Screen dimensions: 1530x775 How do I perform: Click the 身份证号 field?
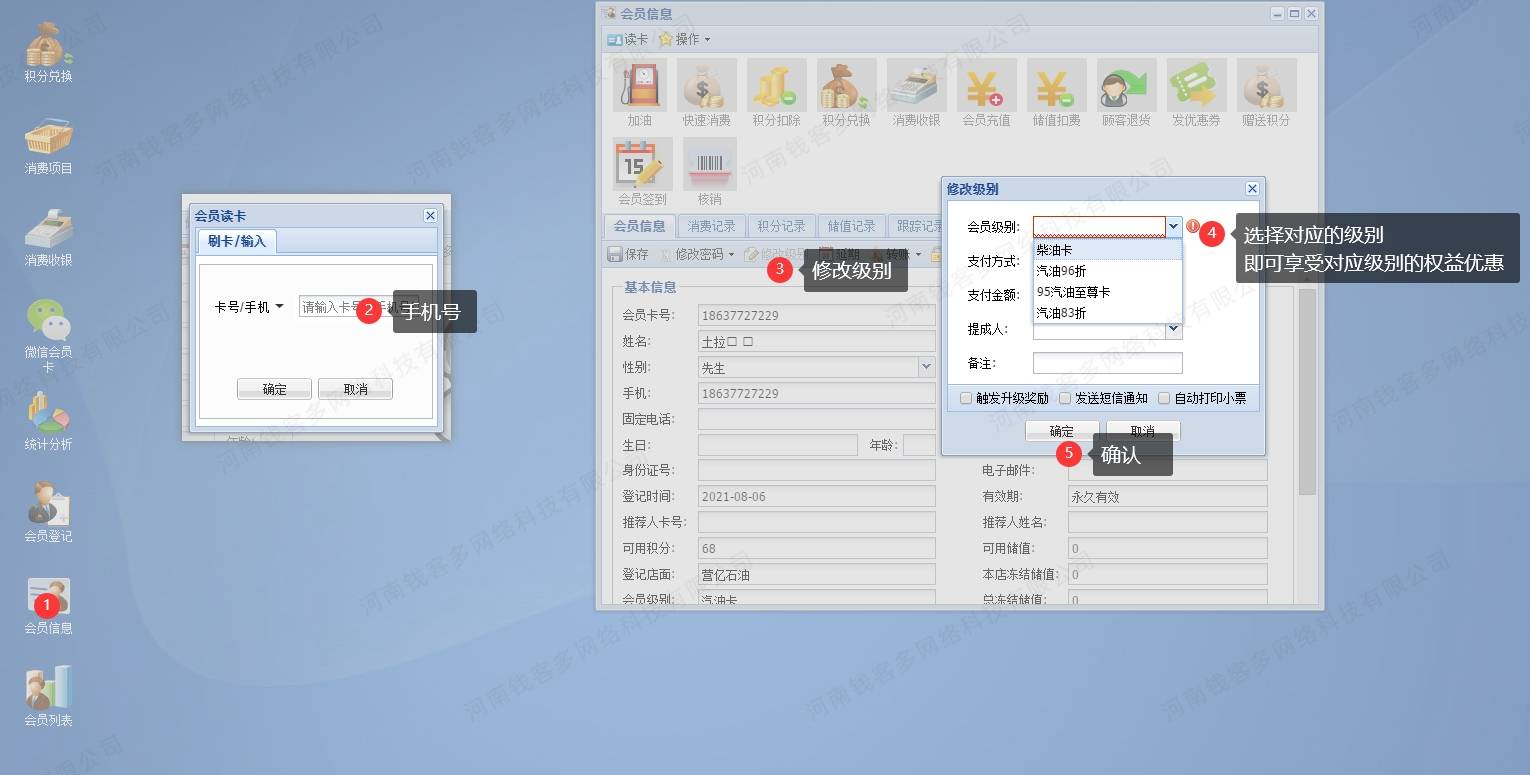(x=816, y=470)
